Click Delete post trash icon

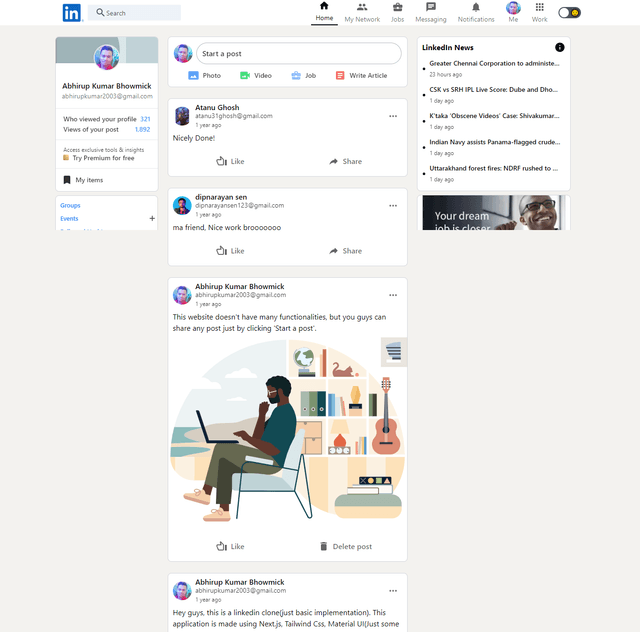(323, 546)
